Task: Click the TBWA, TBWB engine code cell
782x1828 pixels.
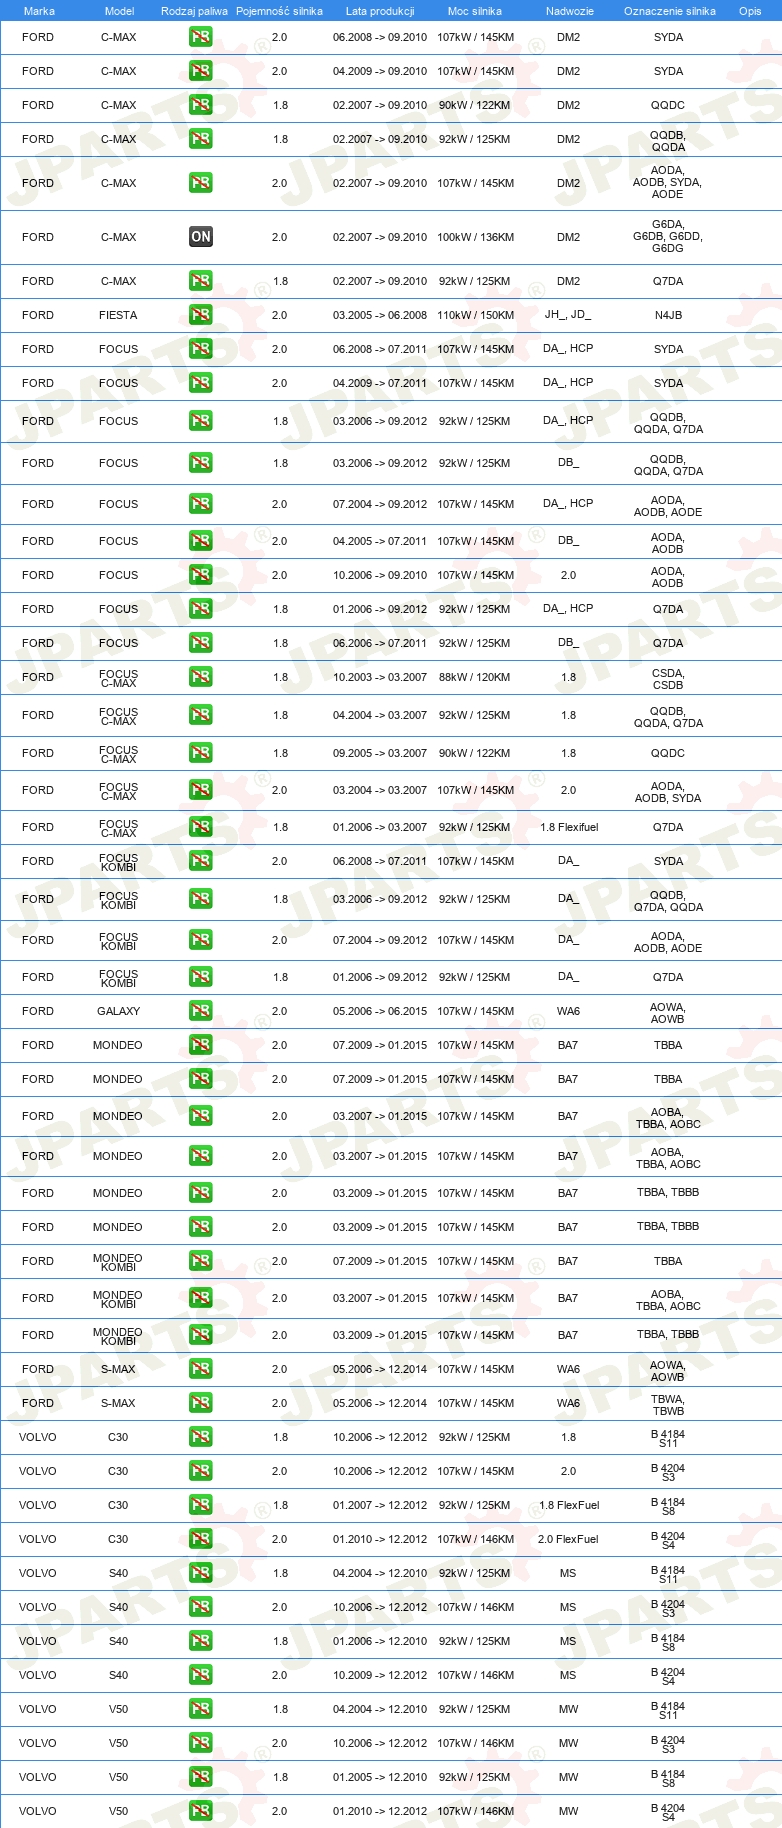Action: 668,1405
